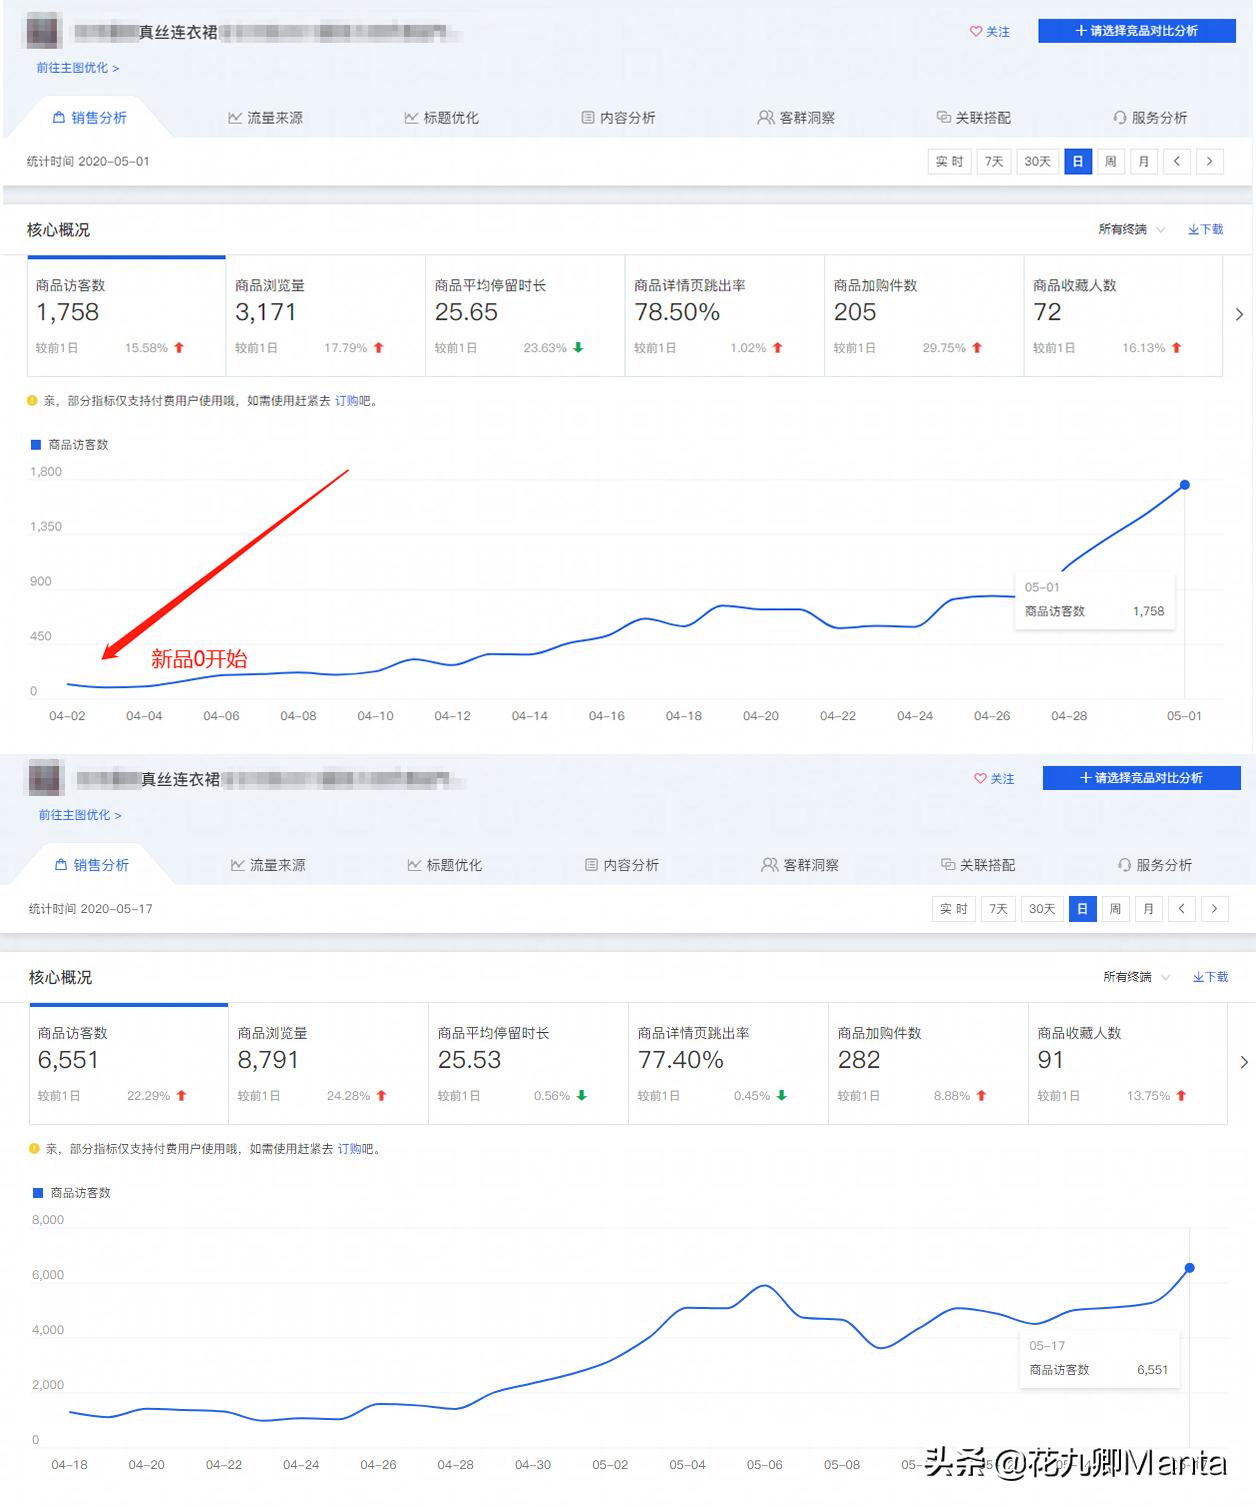This screenshot has height=1507, width=1256.
Task: Click 请选择竞品对比分析 button in top panel
Action: tap(1137, 31)
